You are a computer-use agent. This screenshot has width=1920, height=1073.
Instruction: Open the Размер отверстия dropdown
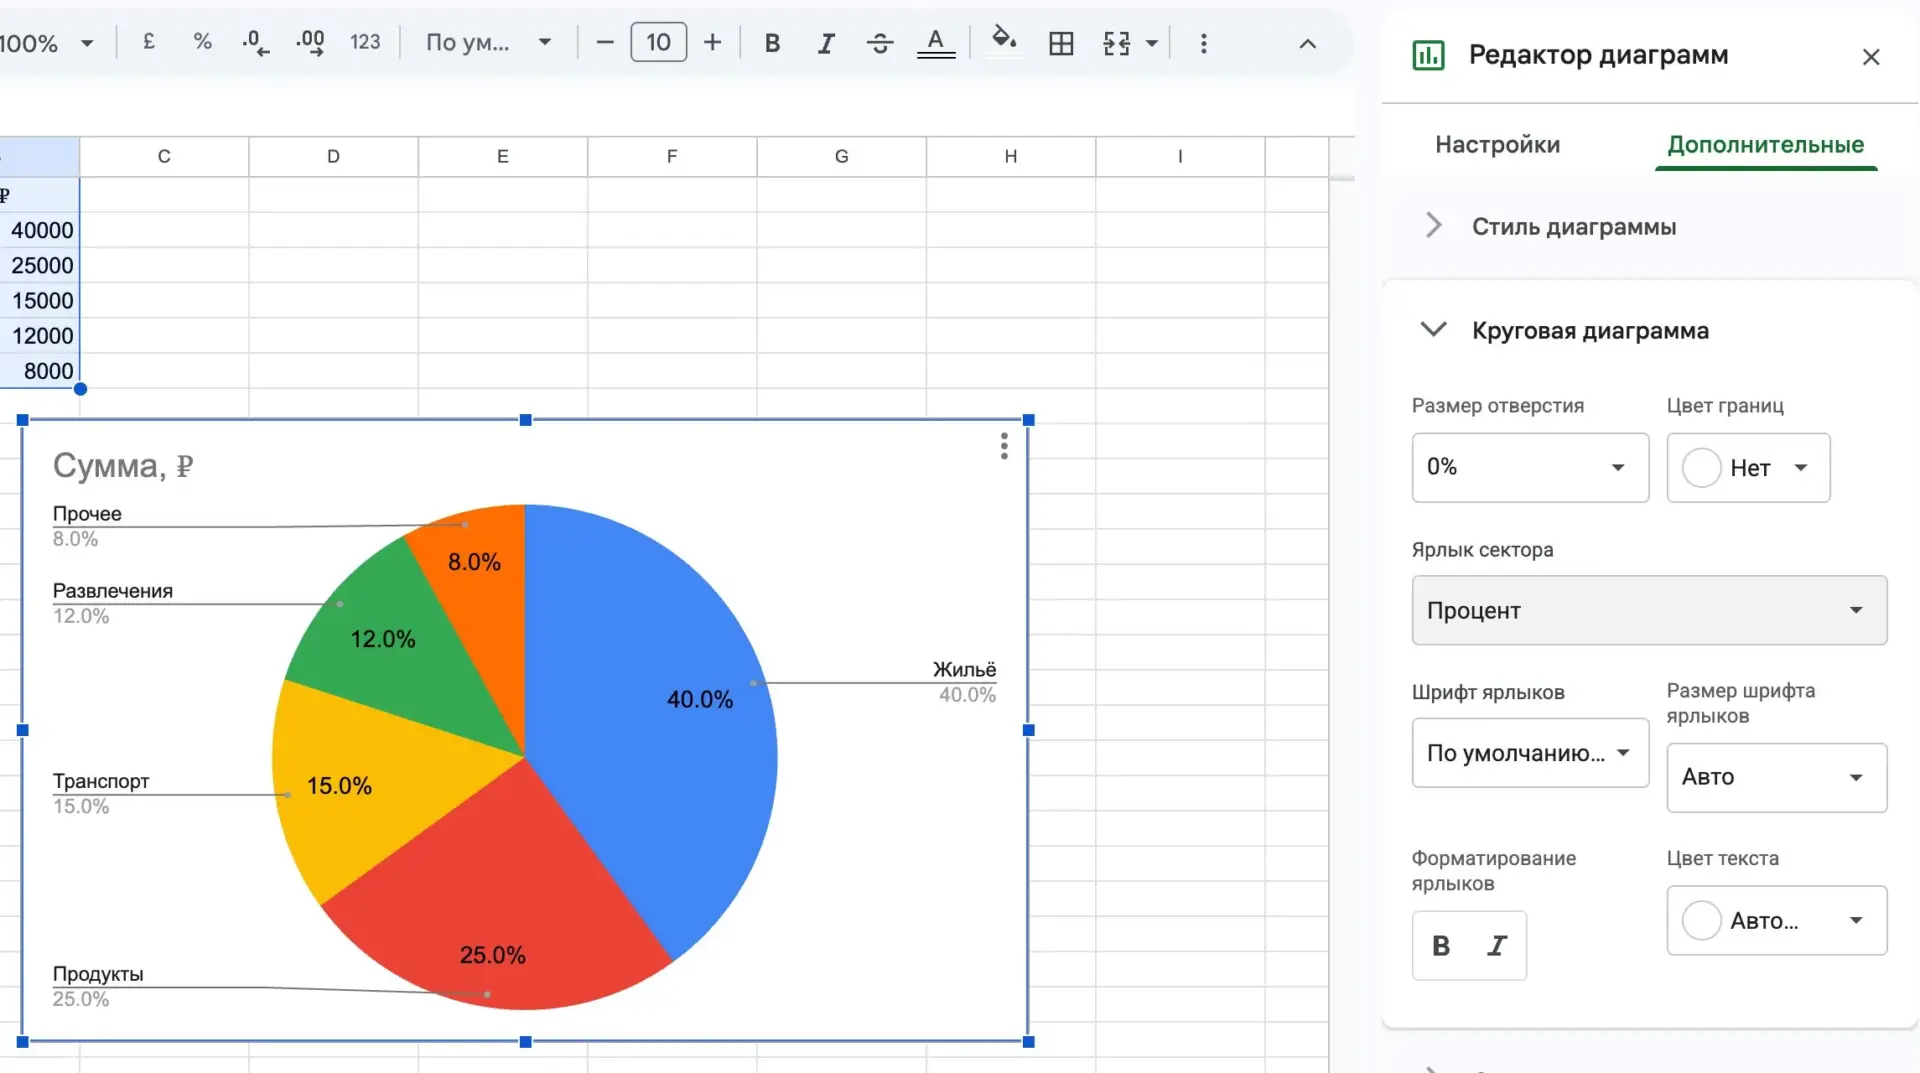[x=1530, y=467]
